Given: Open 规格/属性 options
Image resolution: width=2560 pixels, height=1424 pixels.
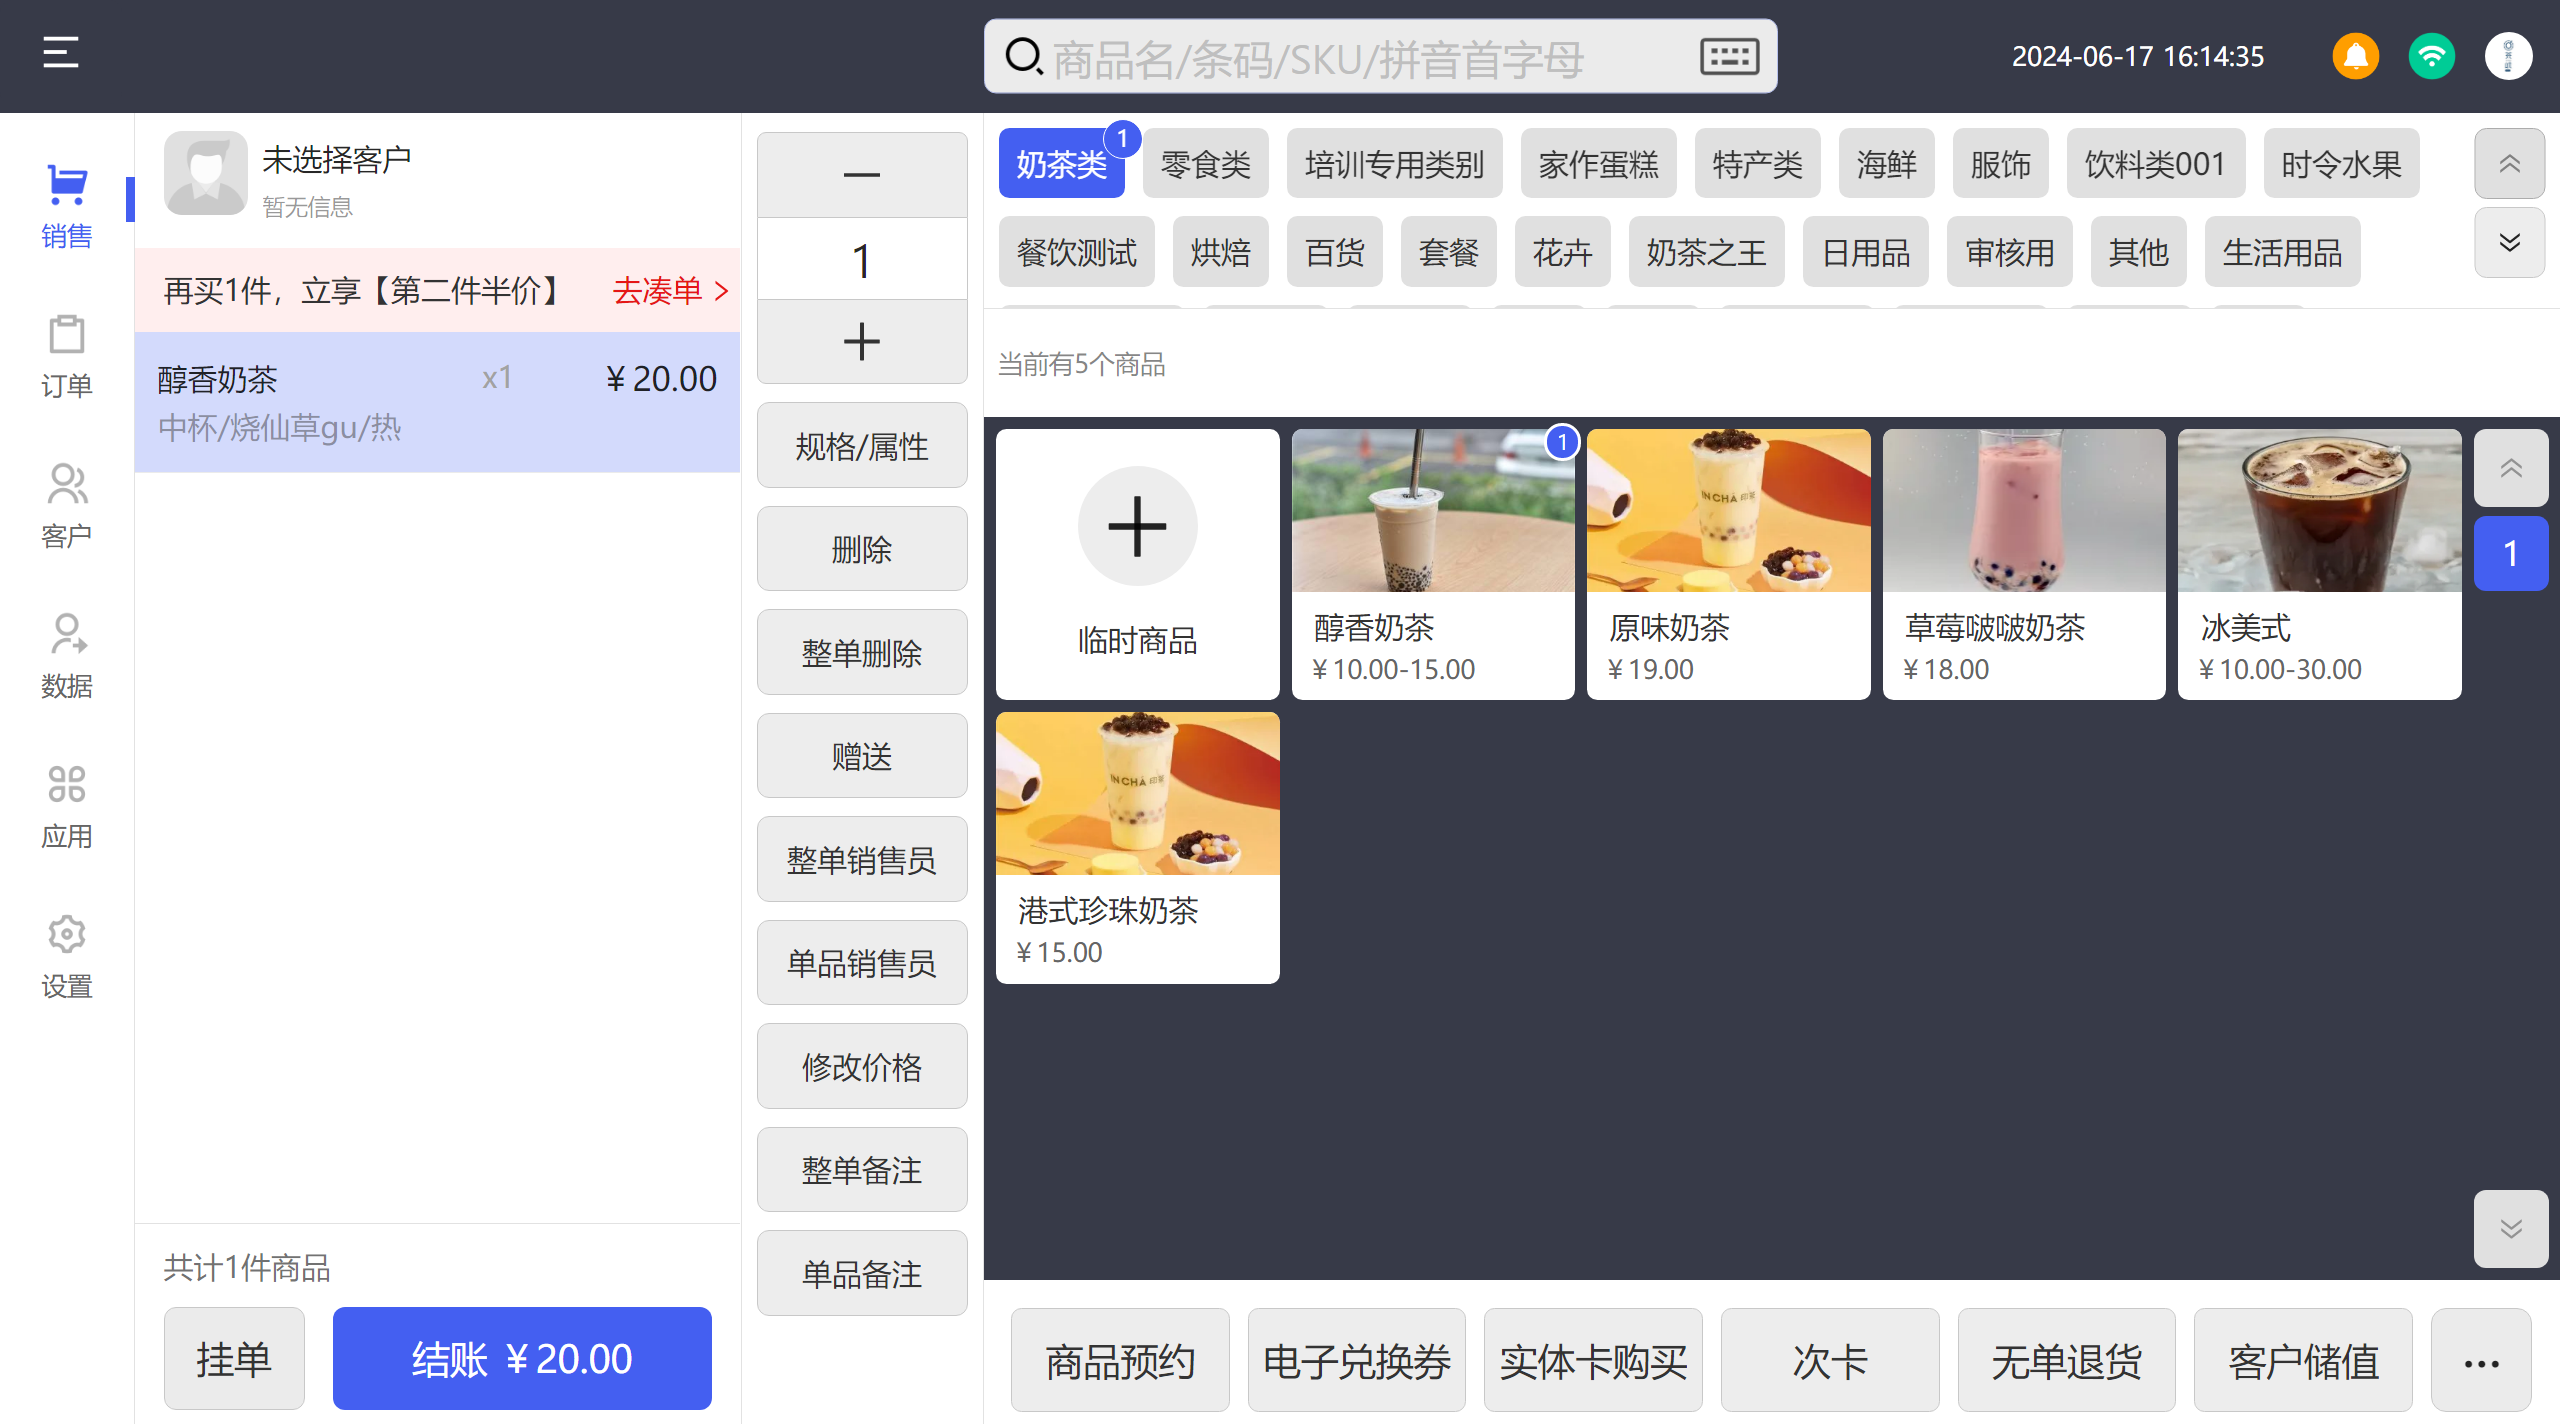Looking at the screenshot, I should click(862, 446).
